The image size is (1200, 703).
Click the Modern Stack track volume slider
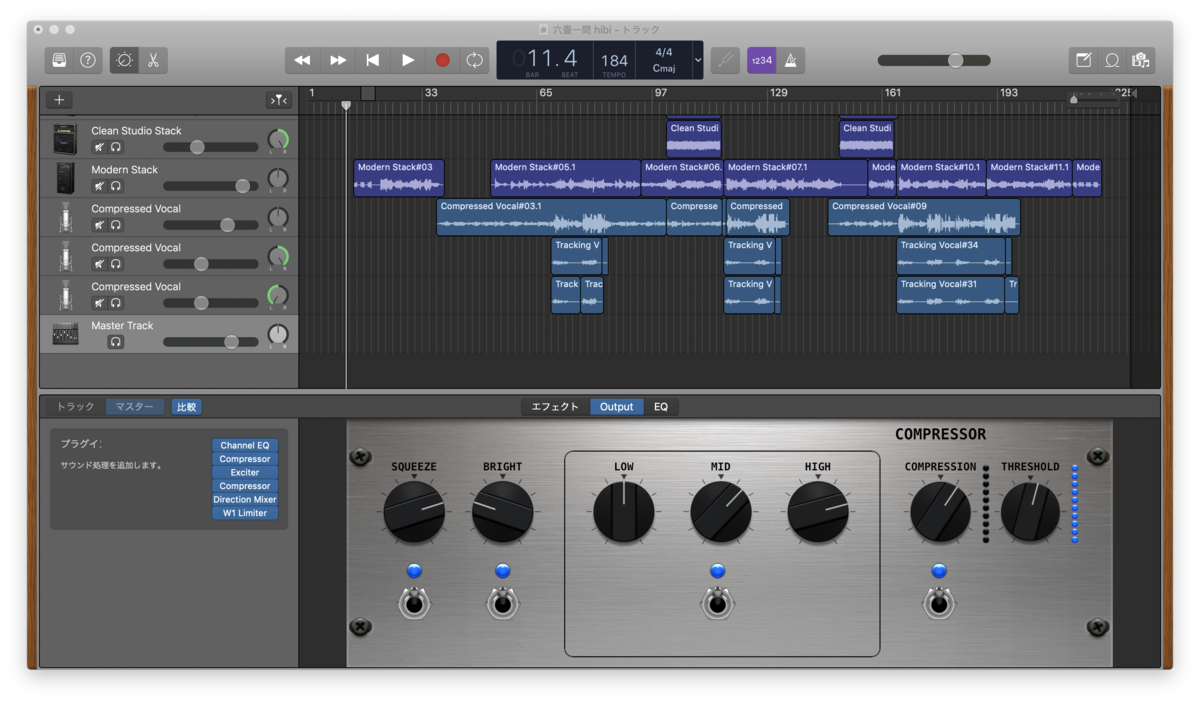(211, 186)
